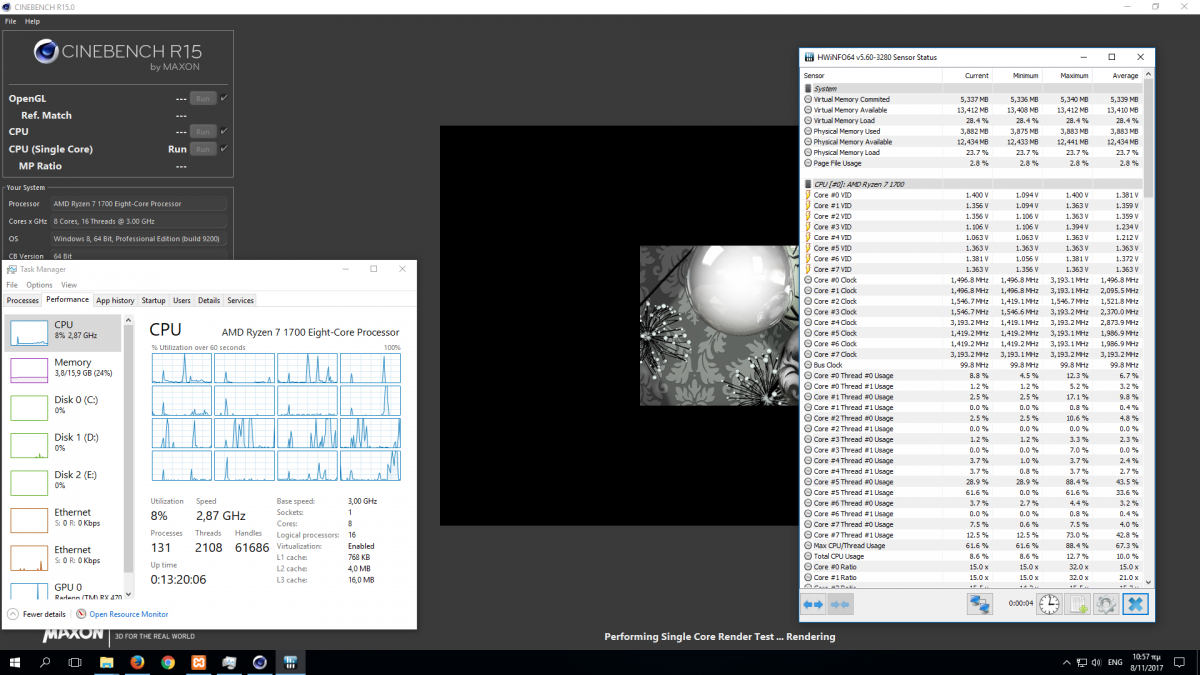
Task: Click Cinebench Processor field
Action: (x=139, y=204)
